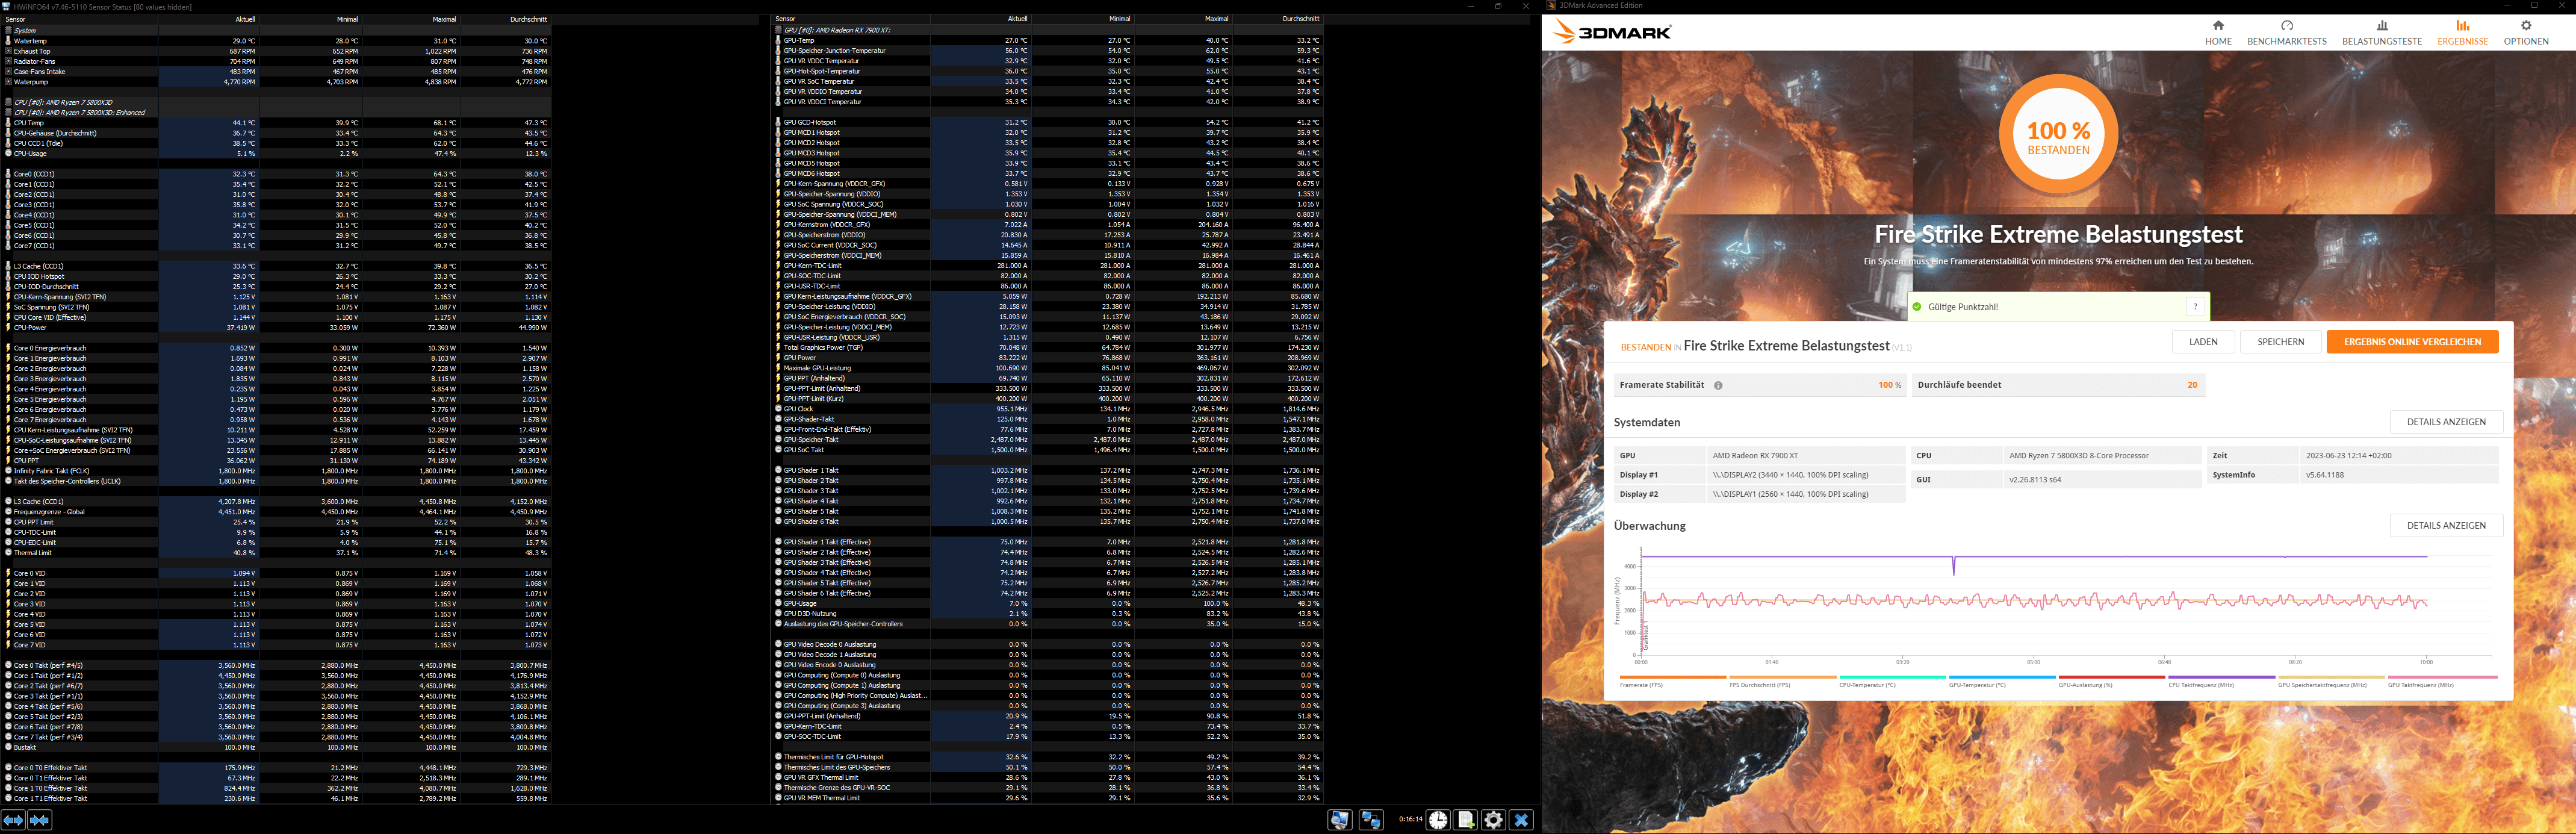Viewport: 2576px width, 834px height.
Task: Click the fan icon of Waterpump row
Action: coord(9,82)
